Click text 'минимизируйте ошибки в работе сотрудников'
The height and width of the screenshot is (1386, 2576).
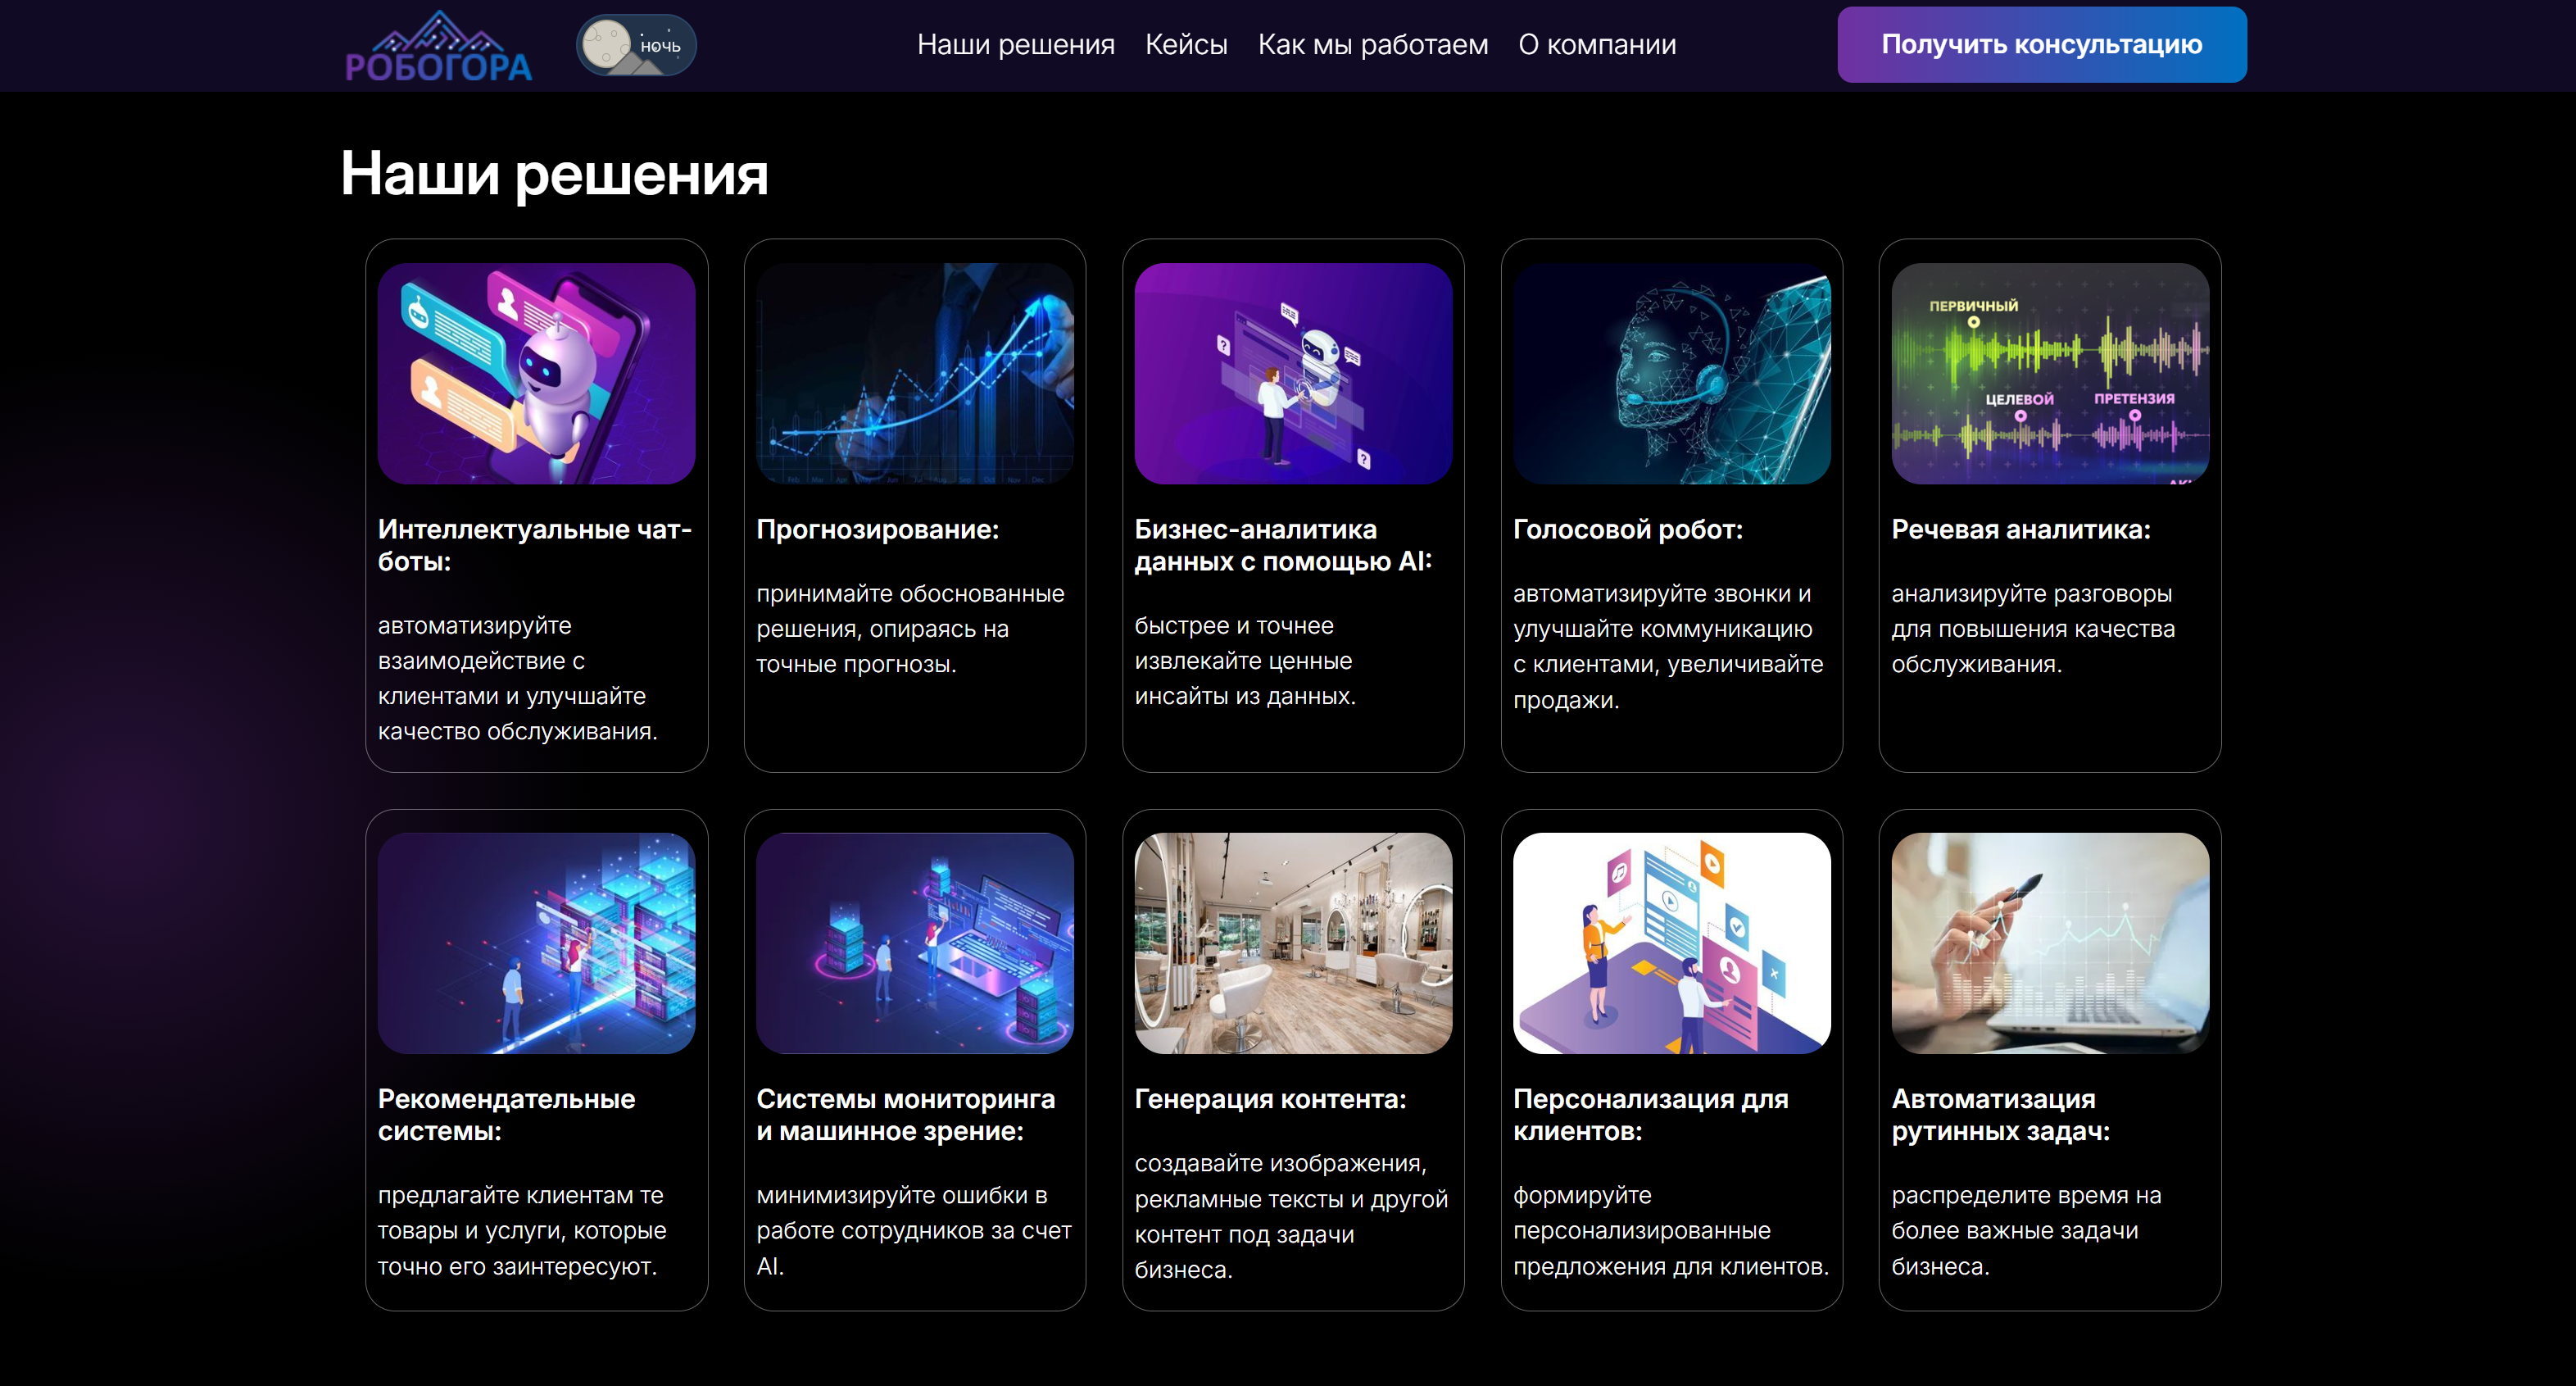point(914,1230)
